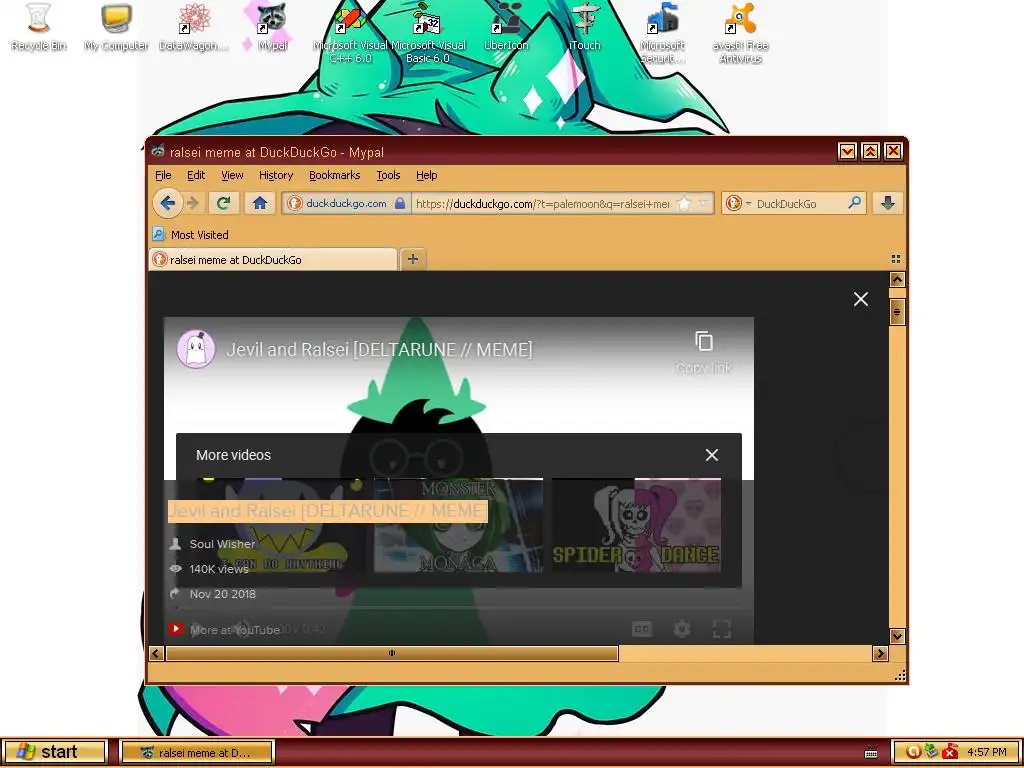Select Microsoft Visual Basic 6.0 shortcut
1024x768 pixels.
[428, 33]
